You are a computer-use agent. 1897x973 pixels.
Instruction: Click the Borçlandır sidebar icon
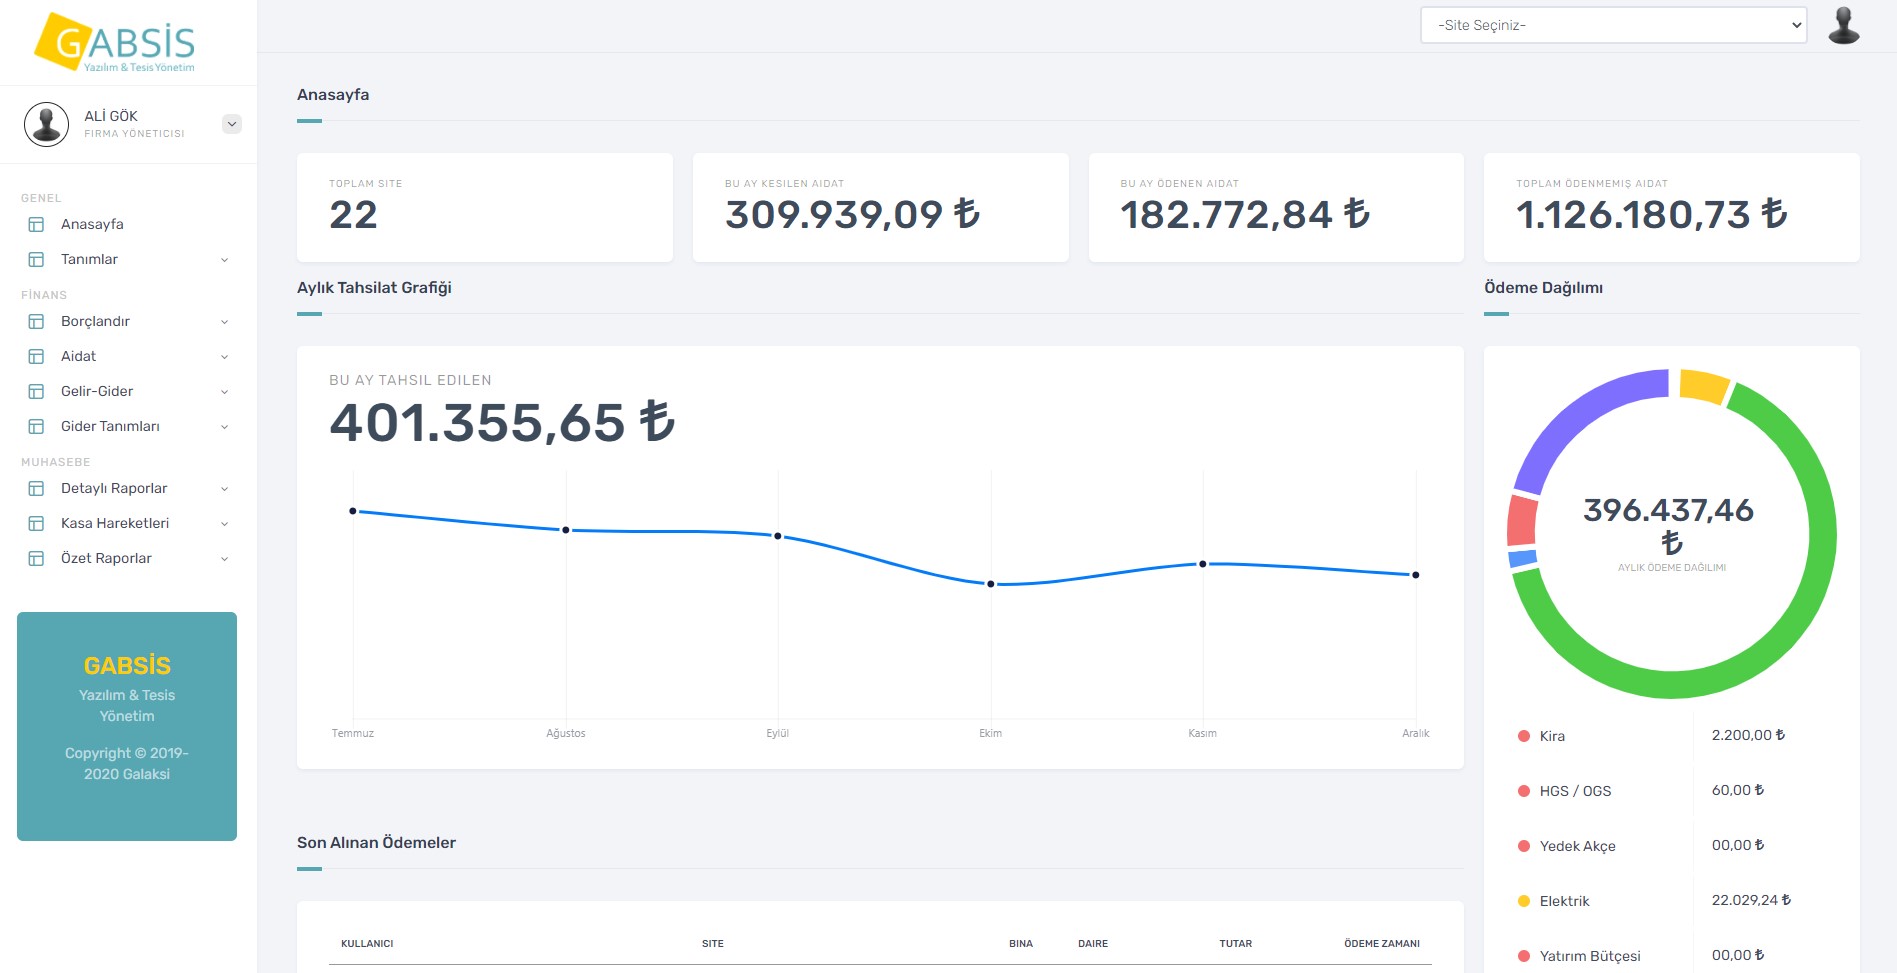[x=36, y=321]
